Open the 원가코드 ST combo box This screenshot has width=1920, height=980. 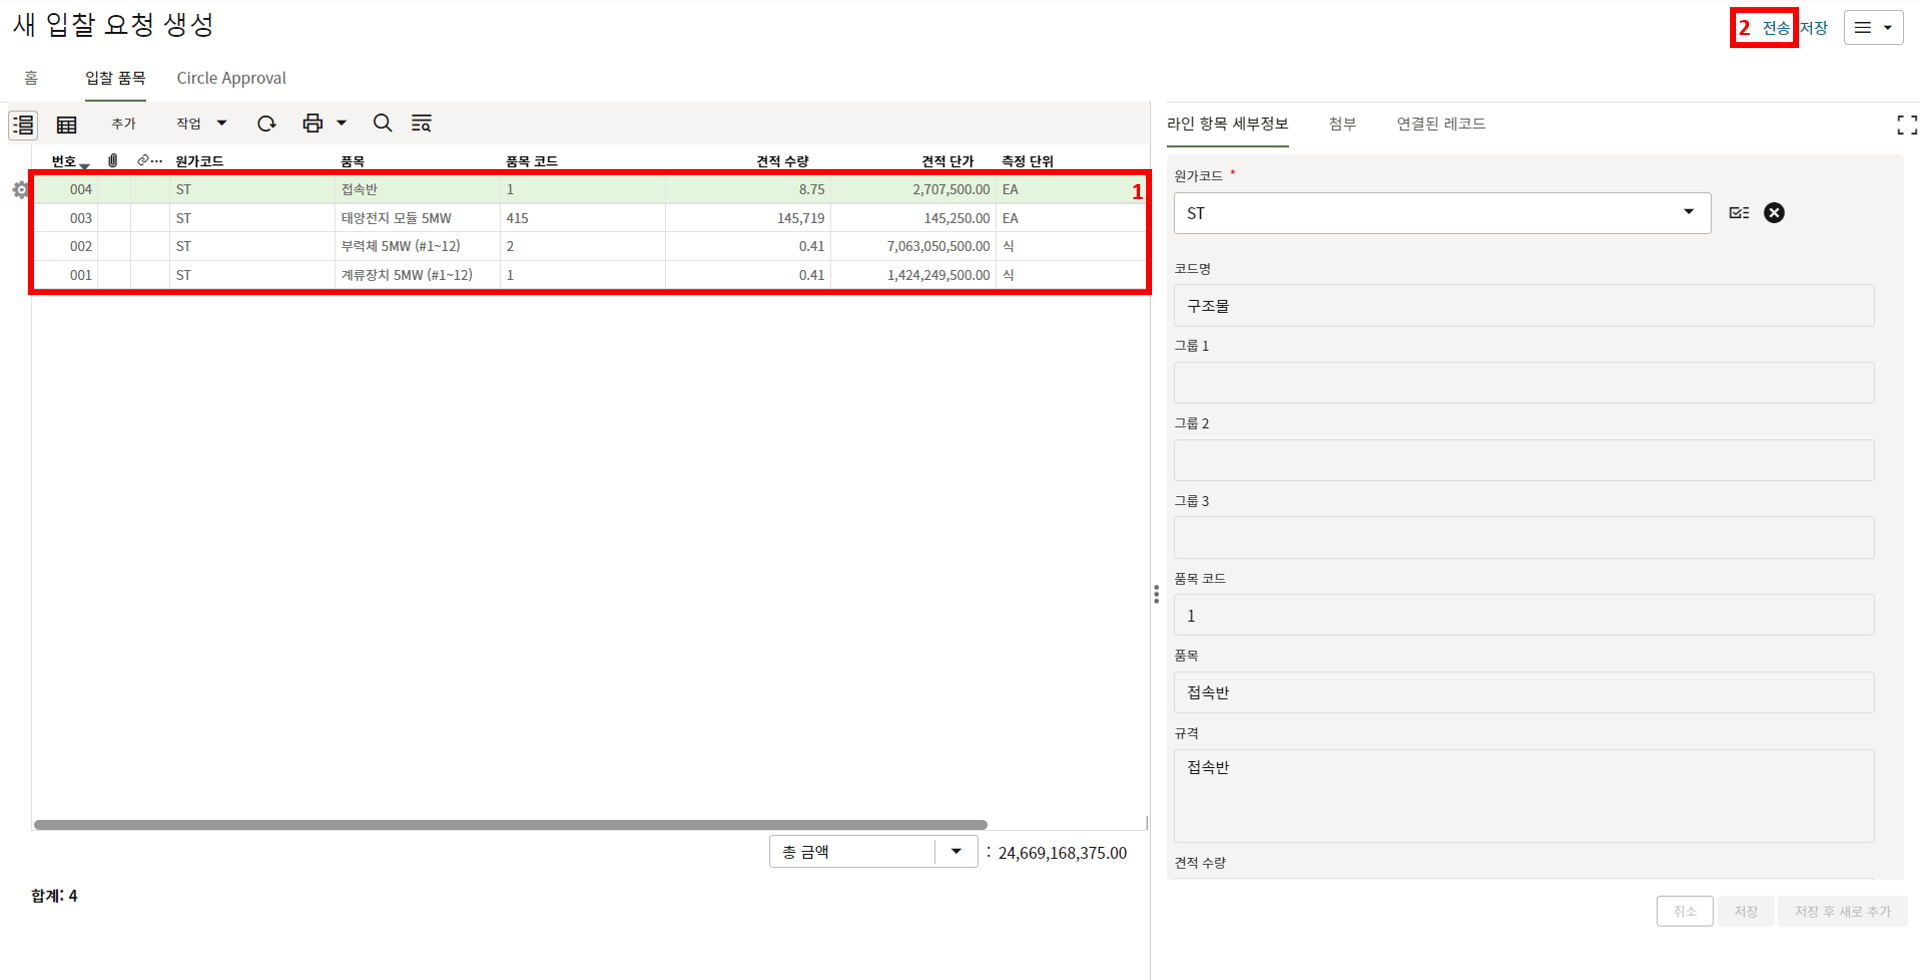(x=1441, y=213)
